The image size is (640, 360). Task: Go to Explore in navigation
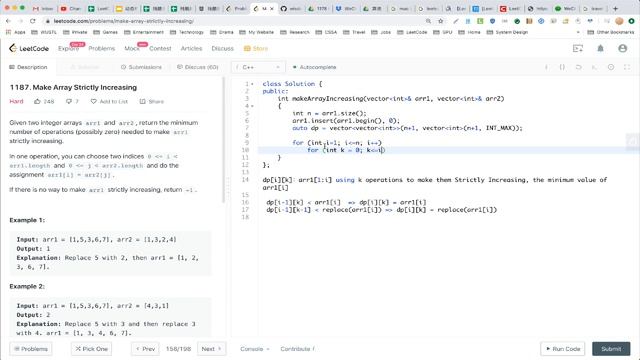click(x=68, y=48)
